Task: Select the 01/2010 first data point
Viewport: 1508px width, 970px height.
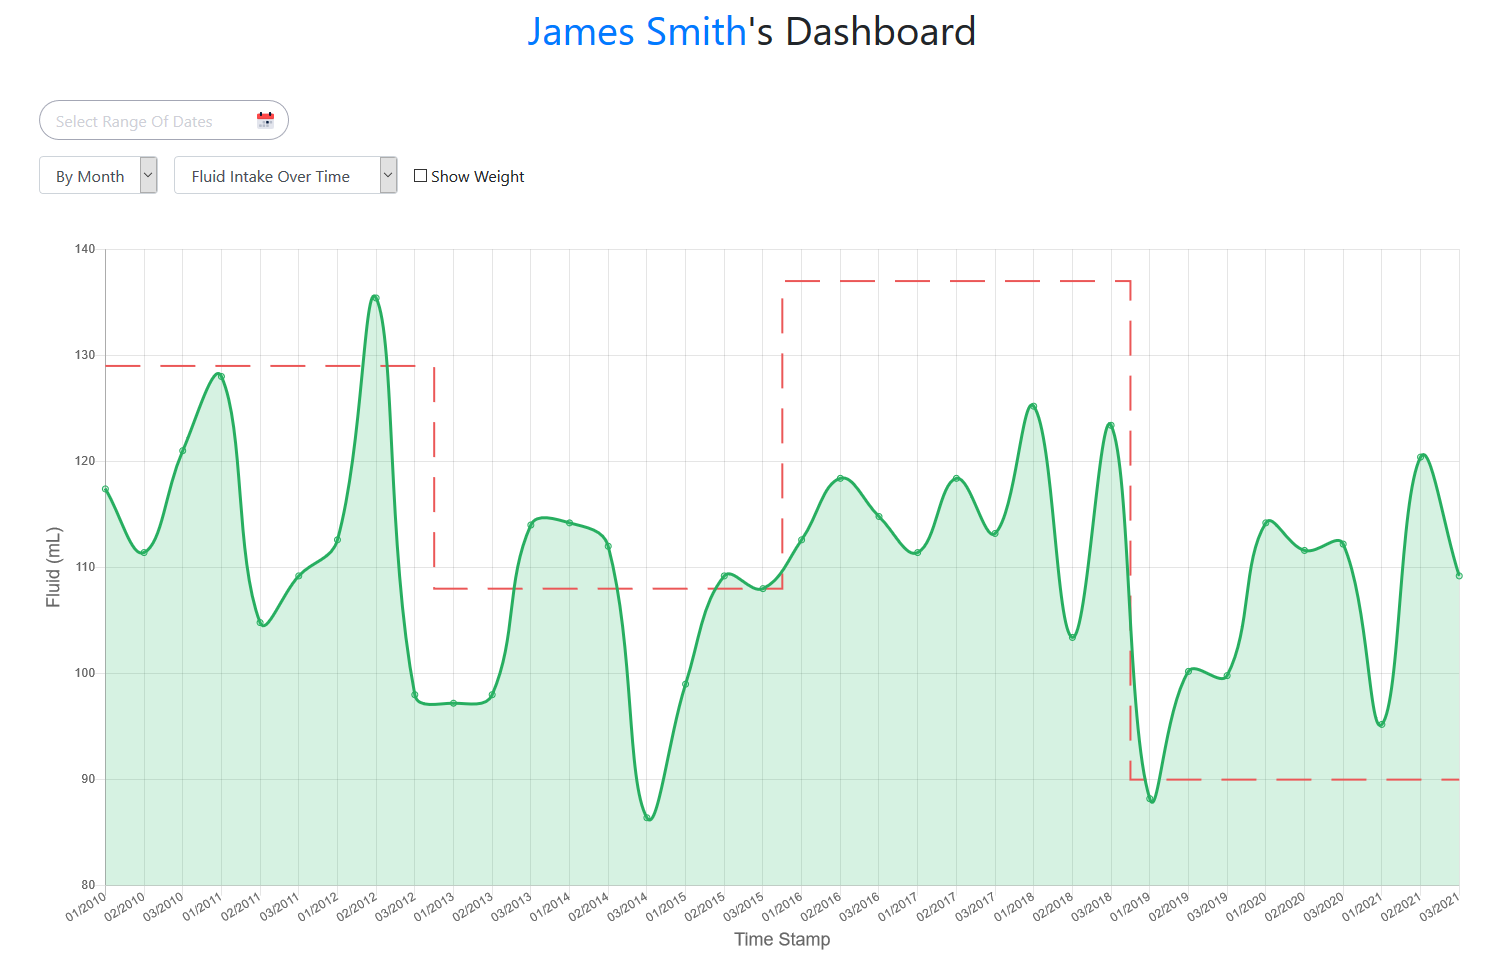Action: [x=105, y=489]
